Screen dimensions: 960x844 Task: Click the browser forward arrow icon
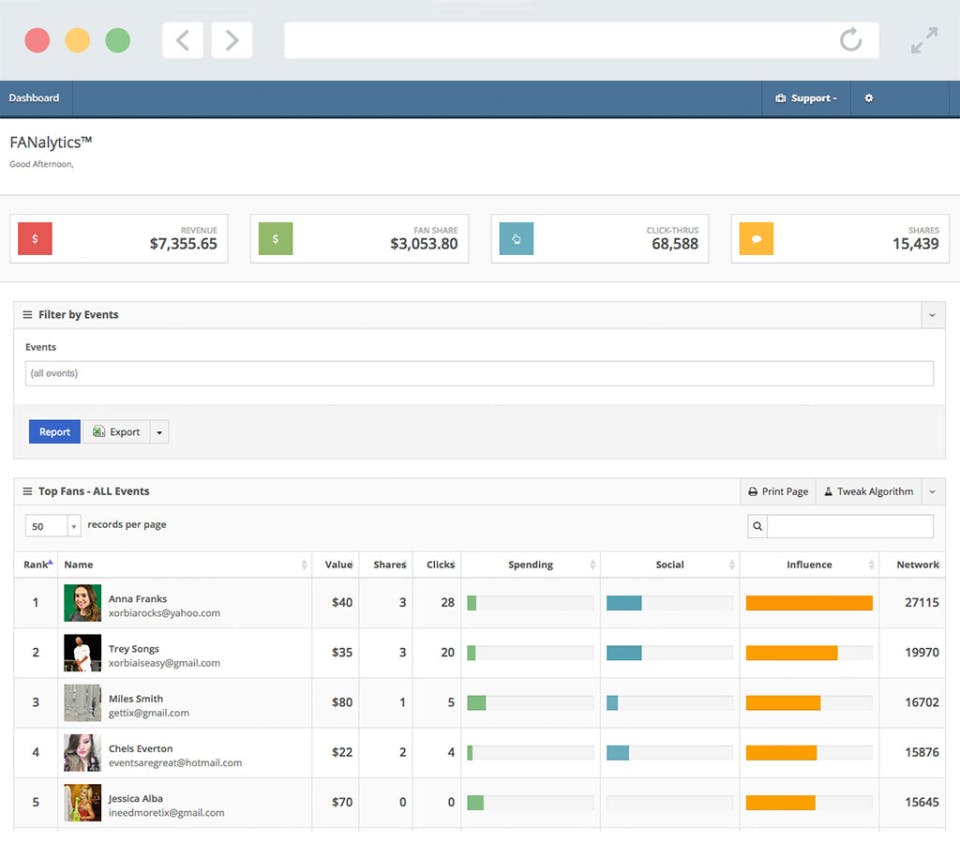click(x=231, y=40)
